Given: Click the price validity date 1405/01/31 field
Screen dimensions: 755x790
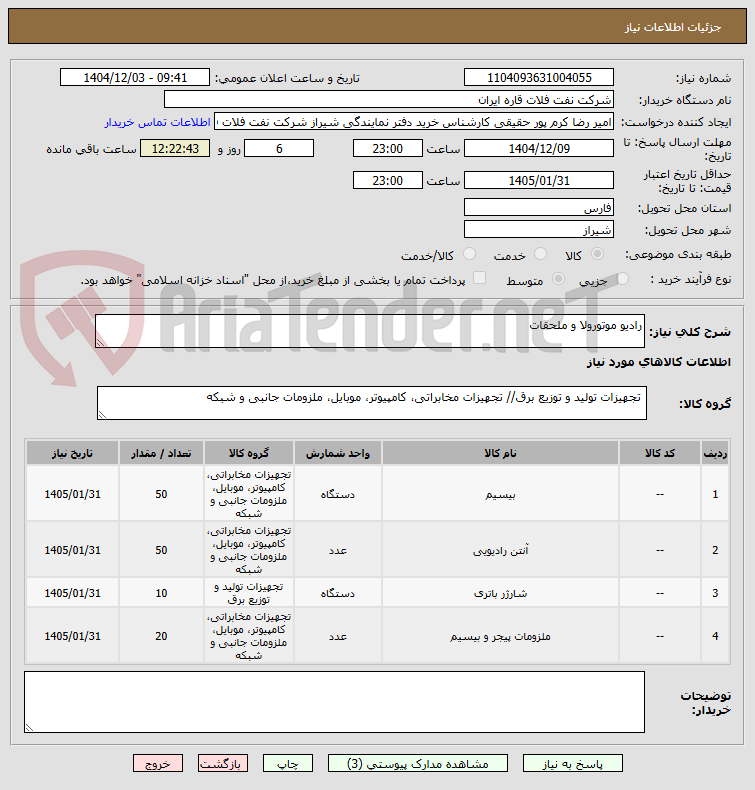Looking at the screenshot, I should tap(538, 180).
